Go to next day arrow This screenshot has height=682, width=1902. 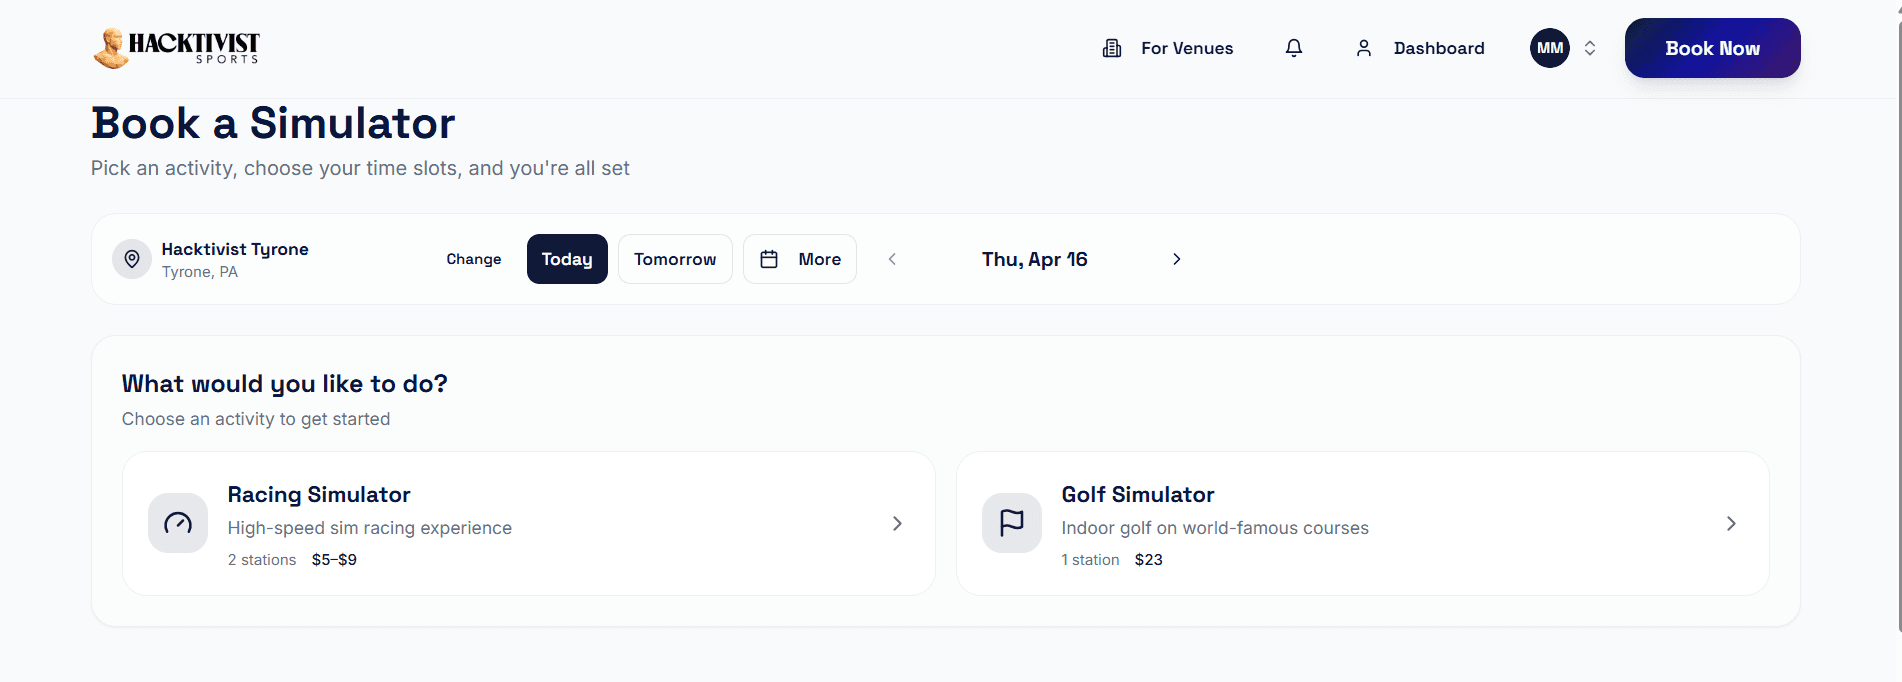[1177, 259]
